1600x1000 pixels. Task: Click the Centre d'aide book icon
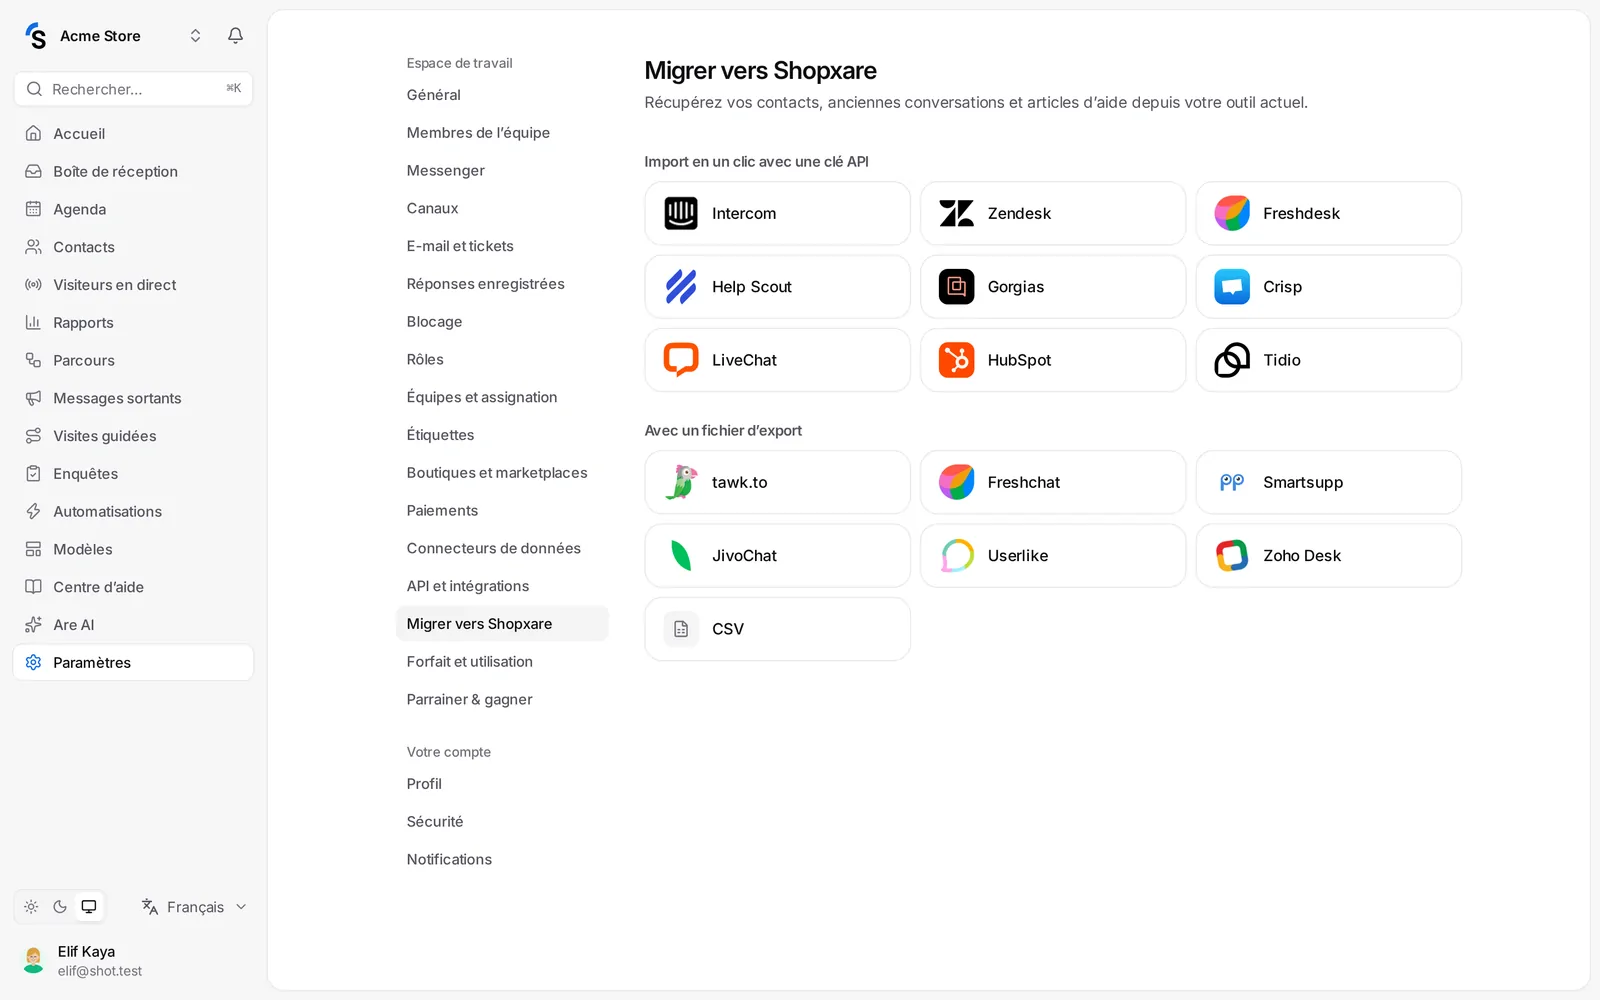(33, 587)
